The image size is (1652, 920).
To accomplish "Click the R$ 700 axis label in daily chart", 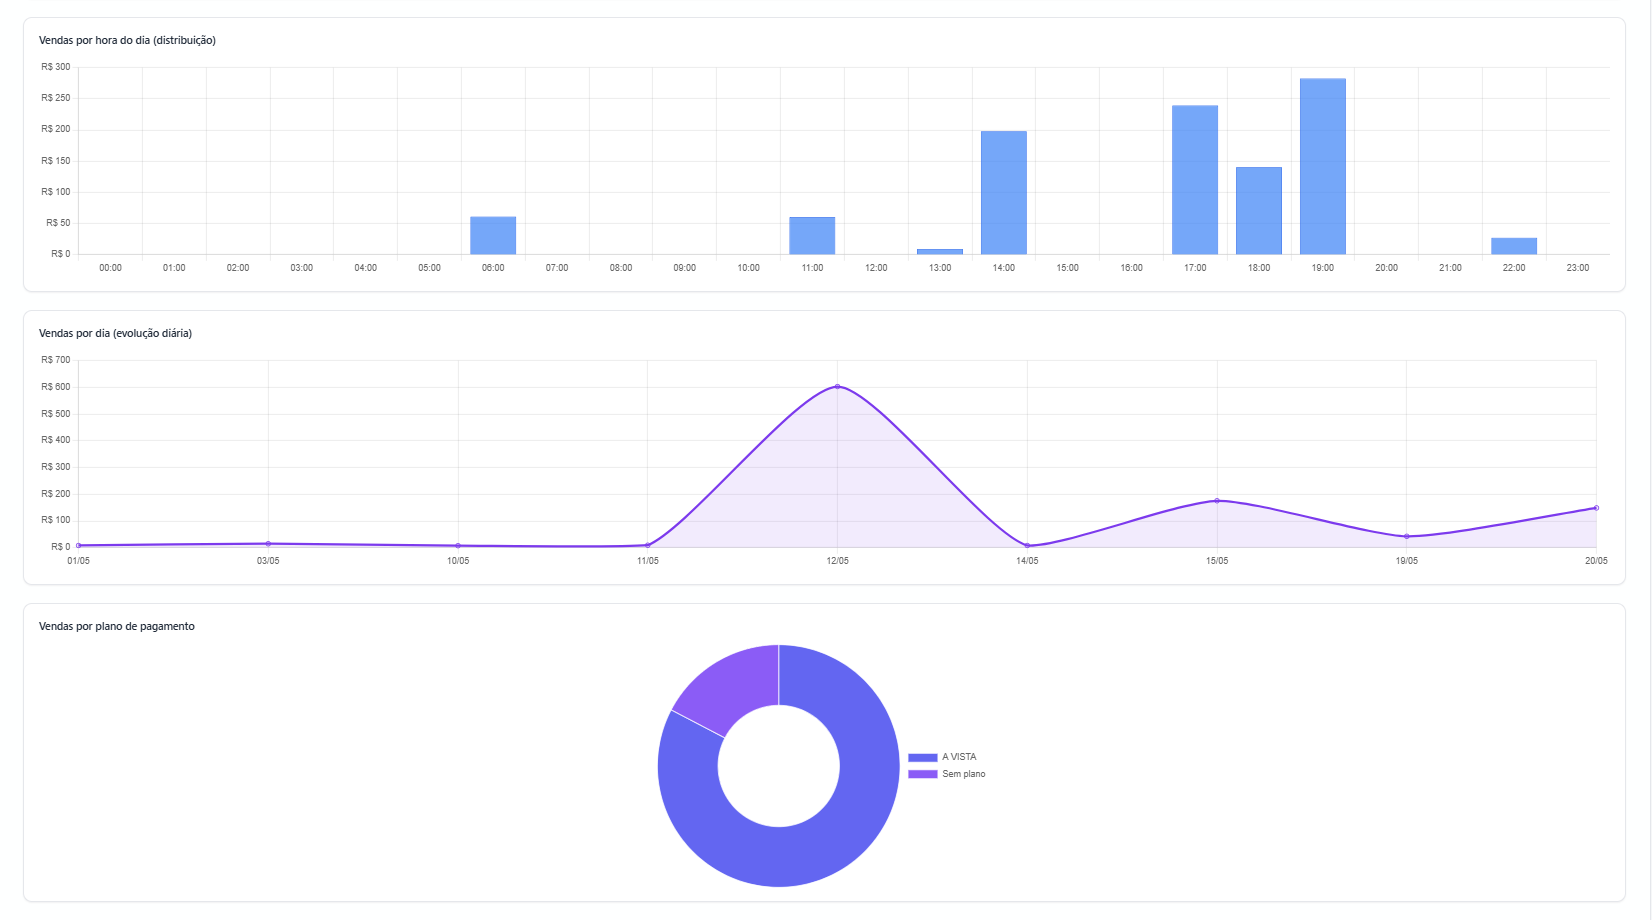I will (56, 360).
